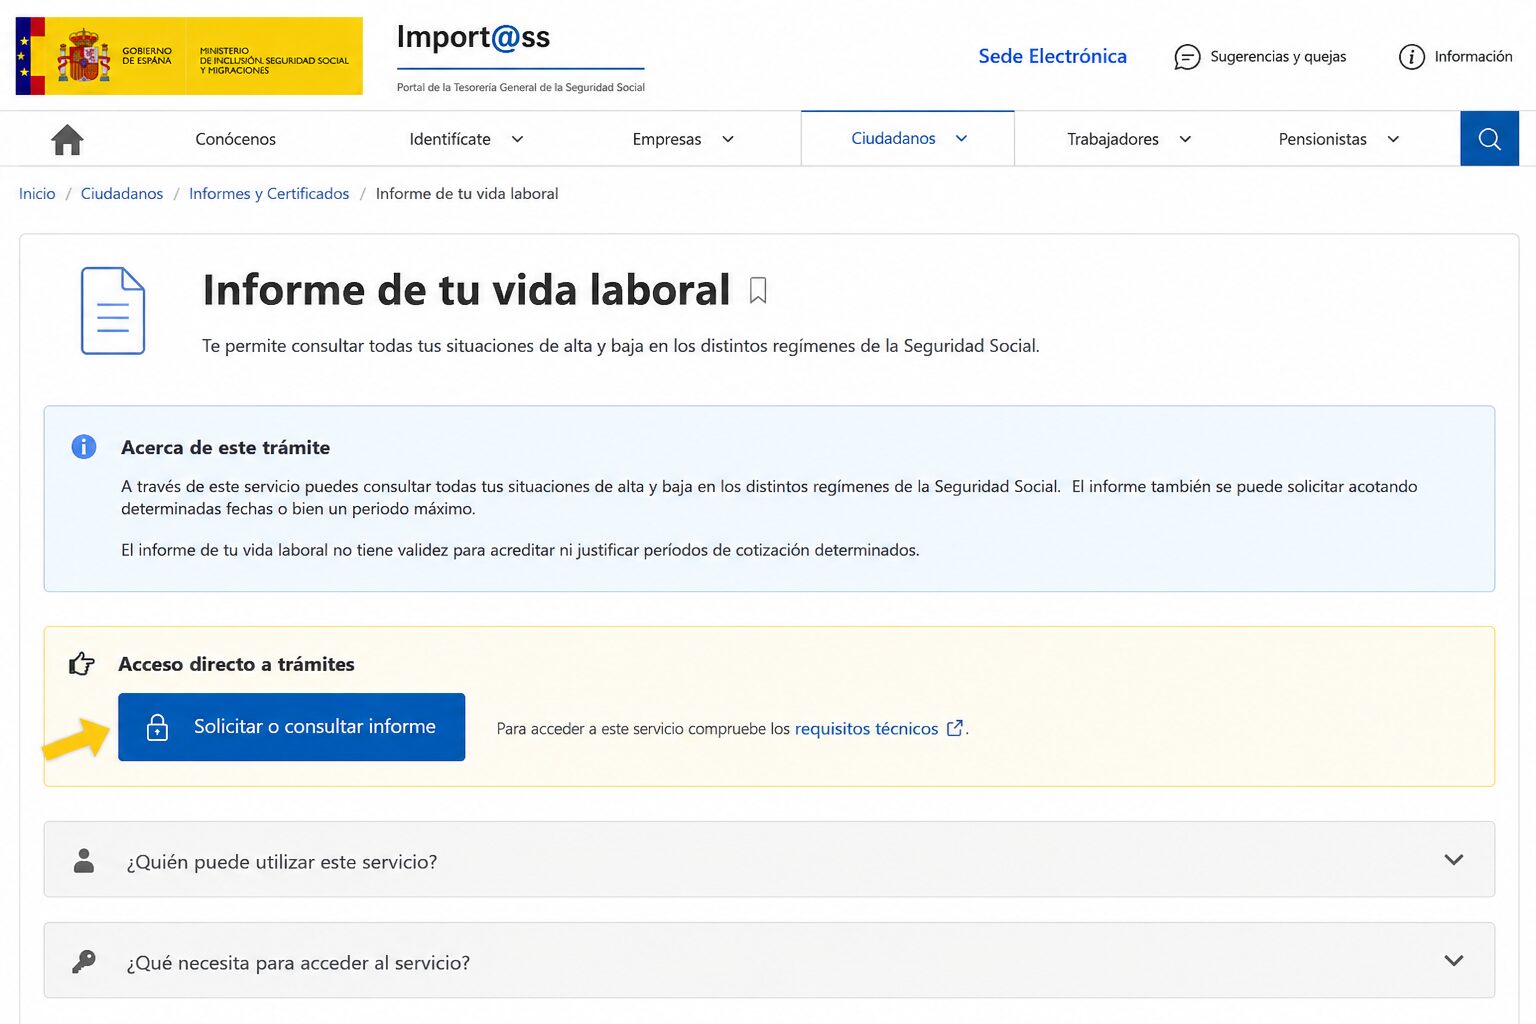Click the Acerca de este trámite heading
This screenshot has width=1536, height=1024.
click(x=225, y=447)
